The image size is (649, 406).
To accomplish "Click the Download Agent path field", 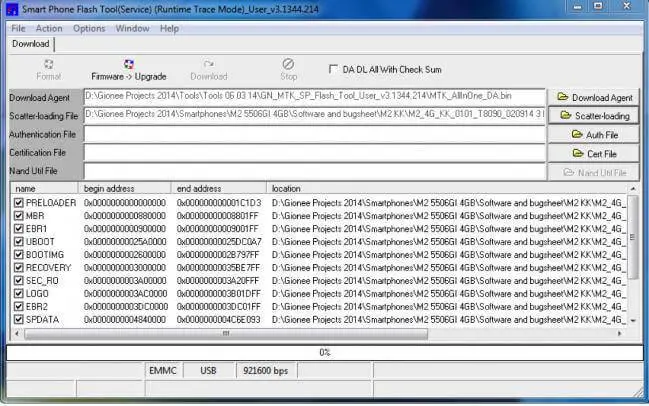I will [315, 97].
